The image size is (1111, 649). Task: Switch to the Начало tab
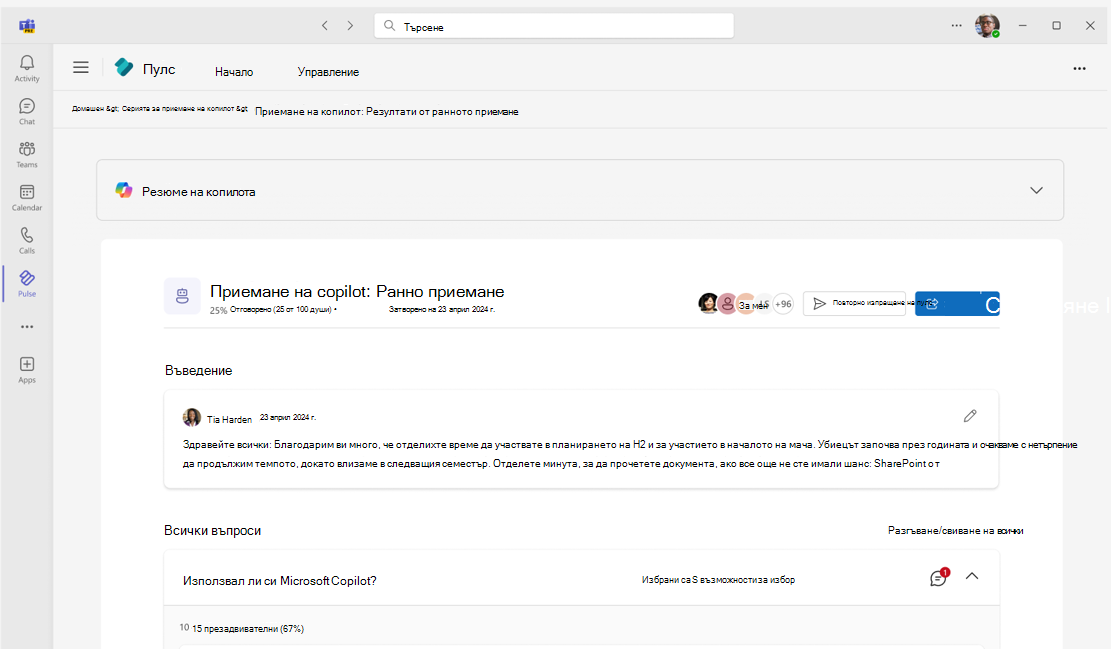pos(234,71)
